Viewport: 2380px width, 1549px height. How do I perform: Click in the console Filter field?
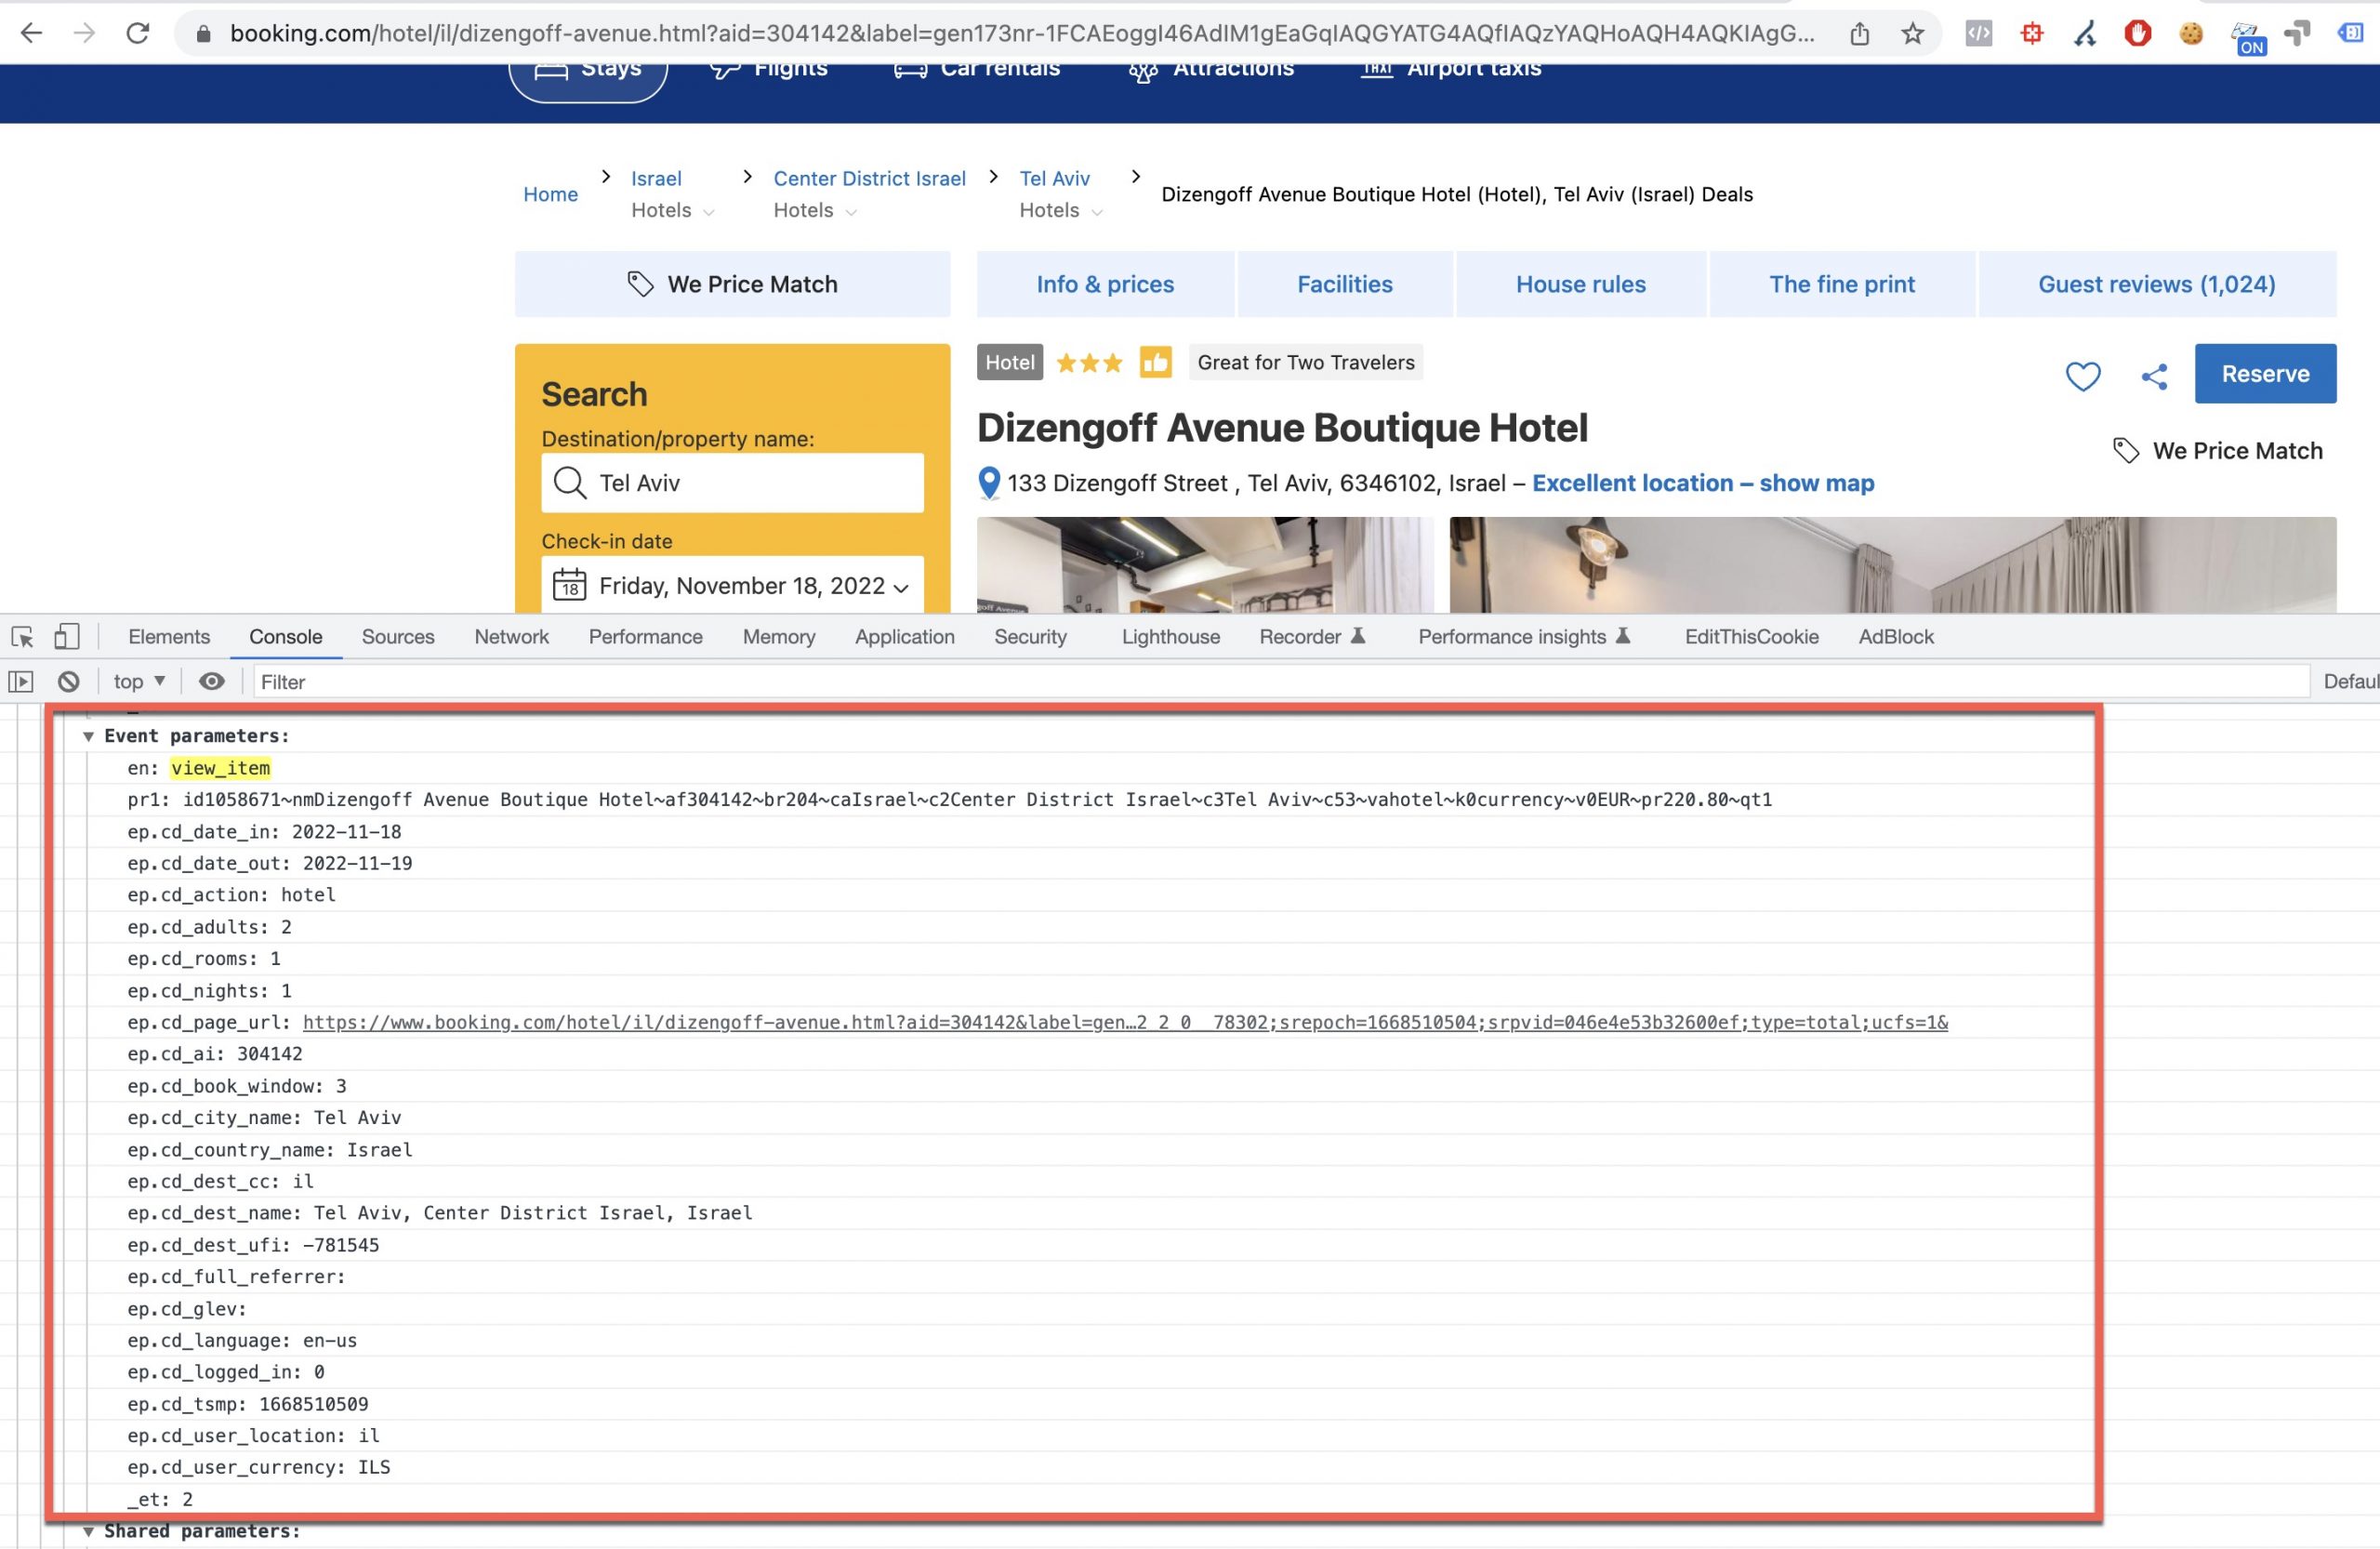click(1280, 682)
